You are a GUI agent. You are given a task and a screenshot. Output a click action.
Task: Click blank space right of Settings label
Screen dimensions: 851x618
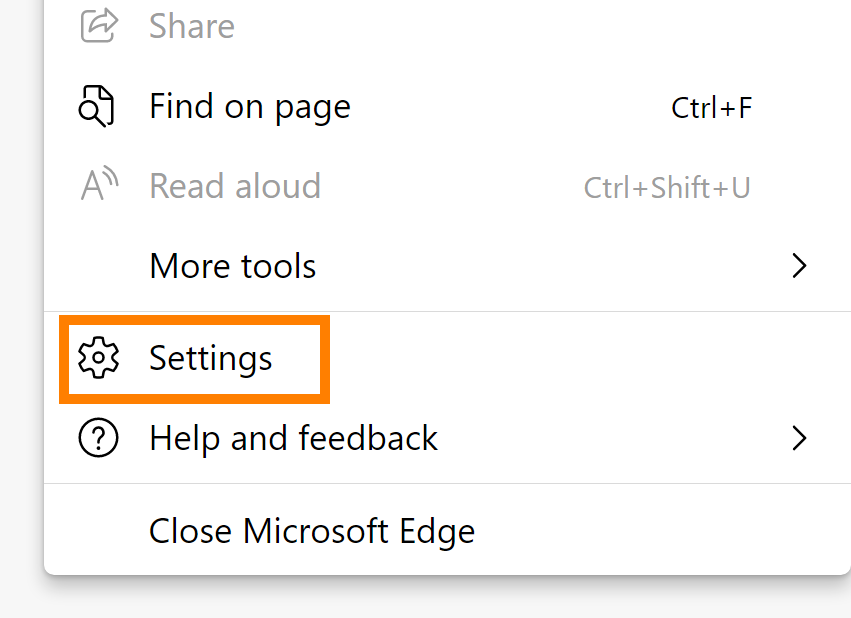point(560,358)
